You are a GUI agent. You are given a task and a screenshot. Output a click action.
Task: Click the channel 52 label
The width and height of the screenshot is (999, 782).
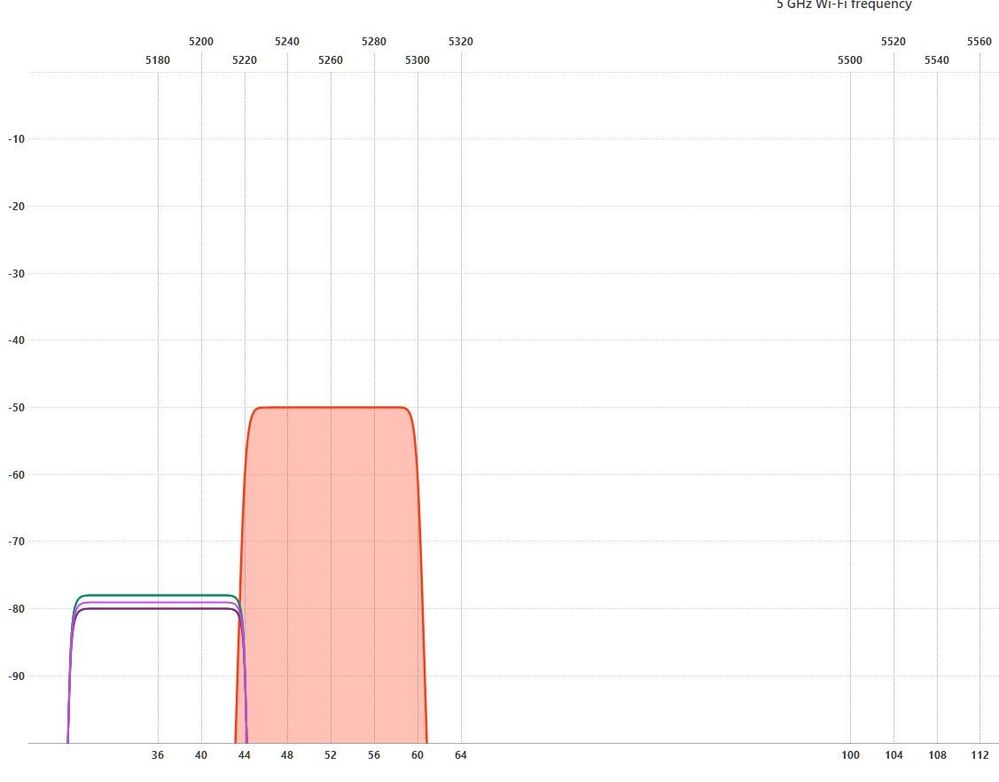pyautogui.click(x=331, y=755)
